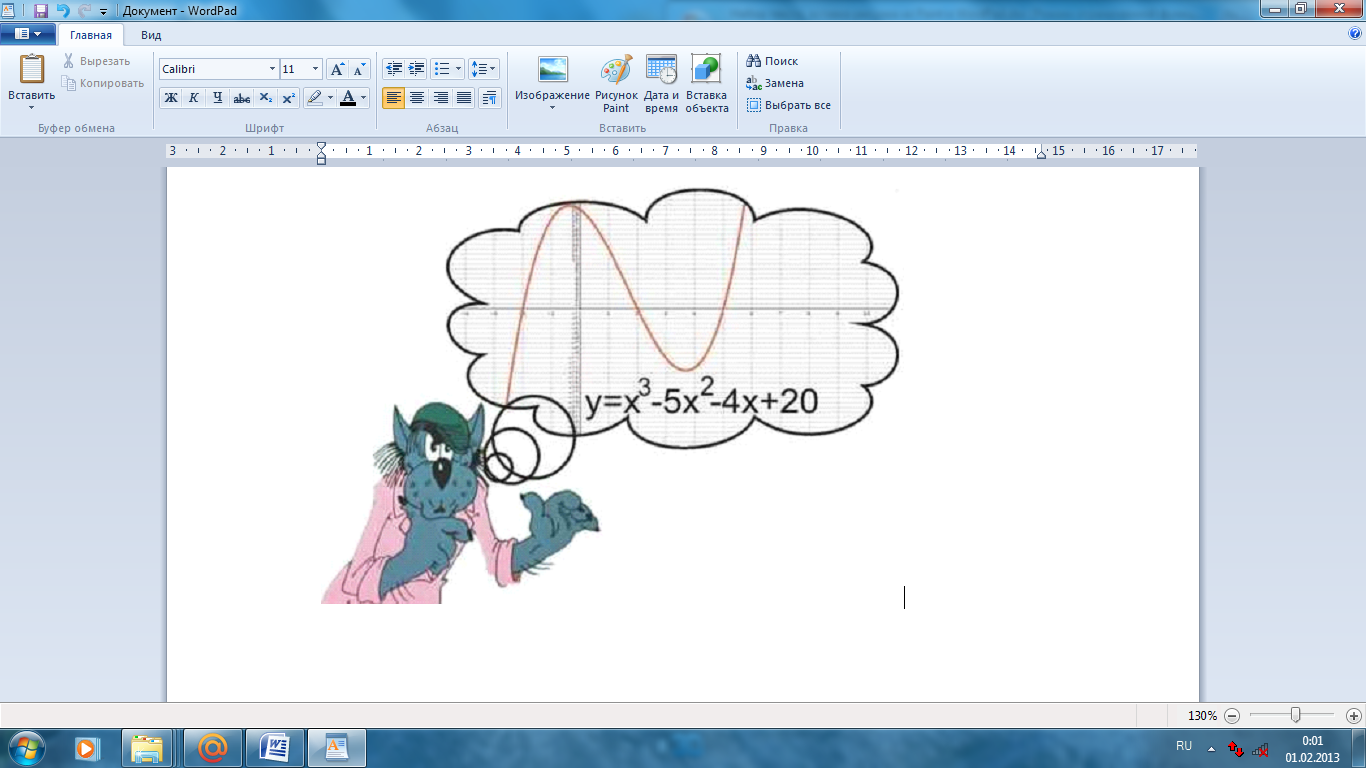Select center text alignment

417,98
